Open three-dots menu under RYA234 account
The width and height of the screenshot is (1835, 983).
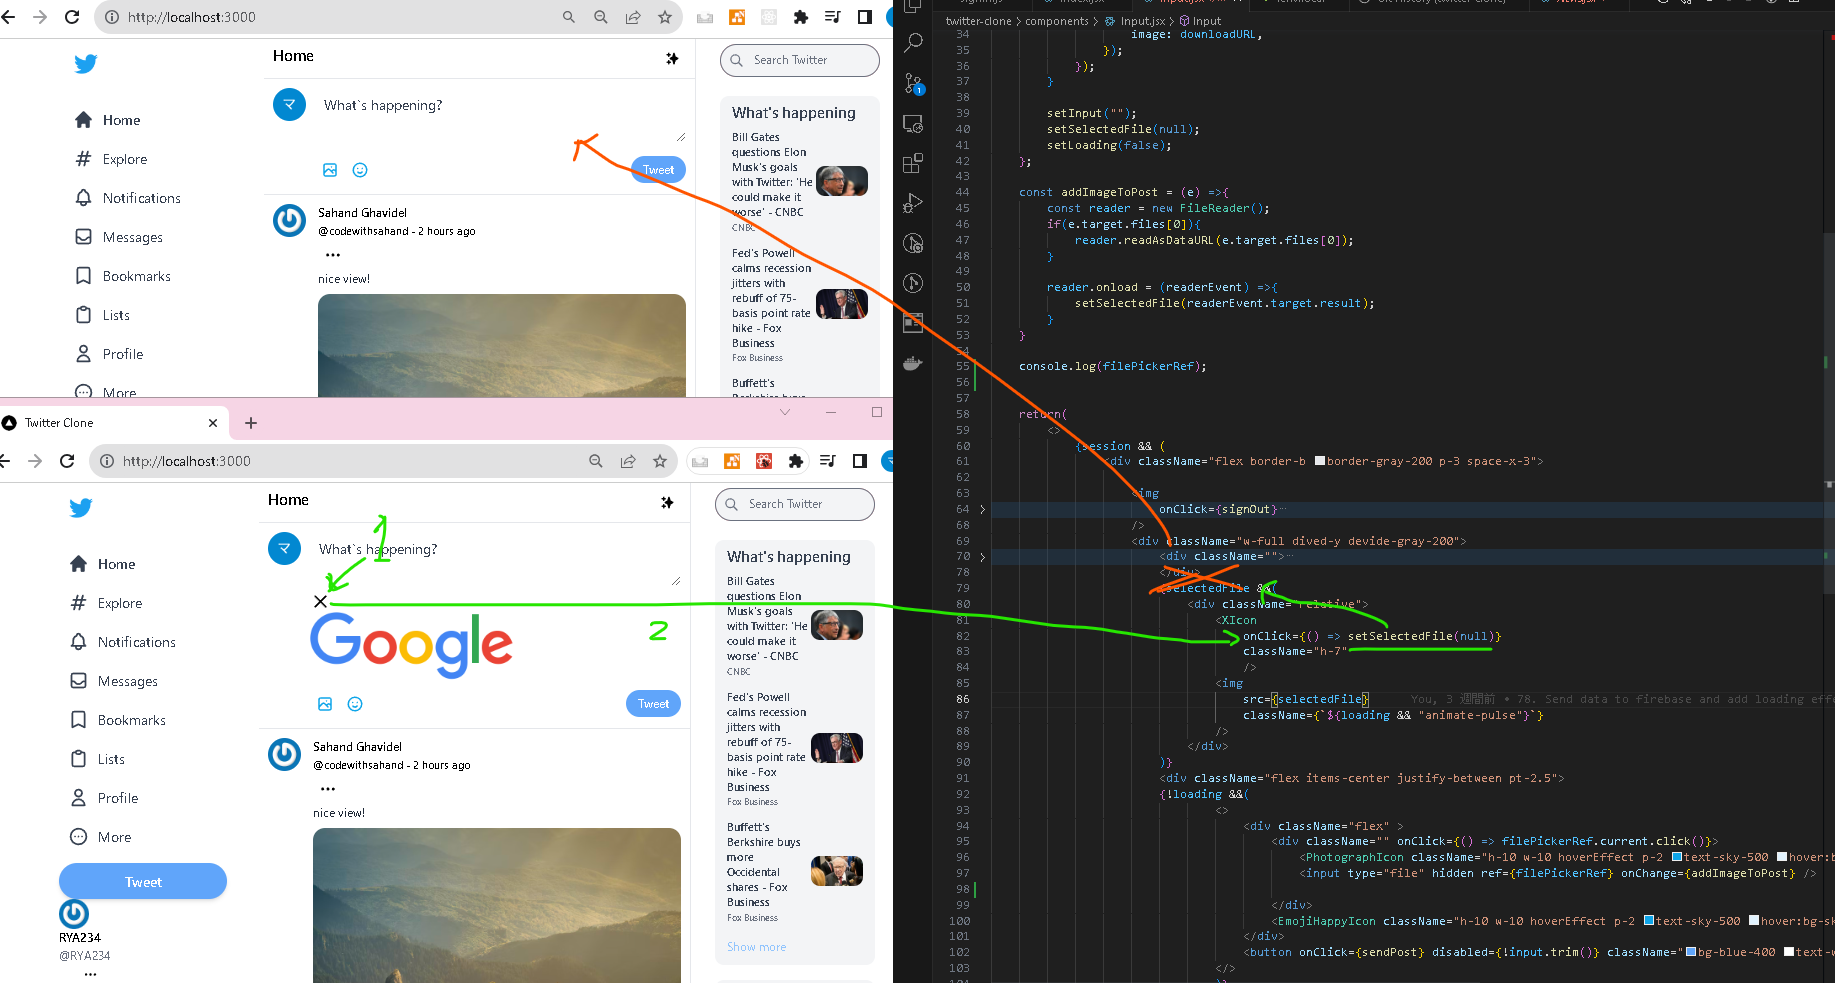90,973
